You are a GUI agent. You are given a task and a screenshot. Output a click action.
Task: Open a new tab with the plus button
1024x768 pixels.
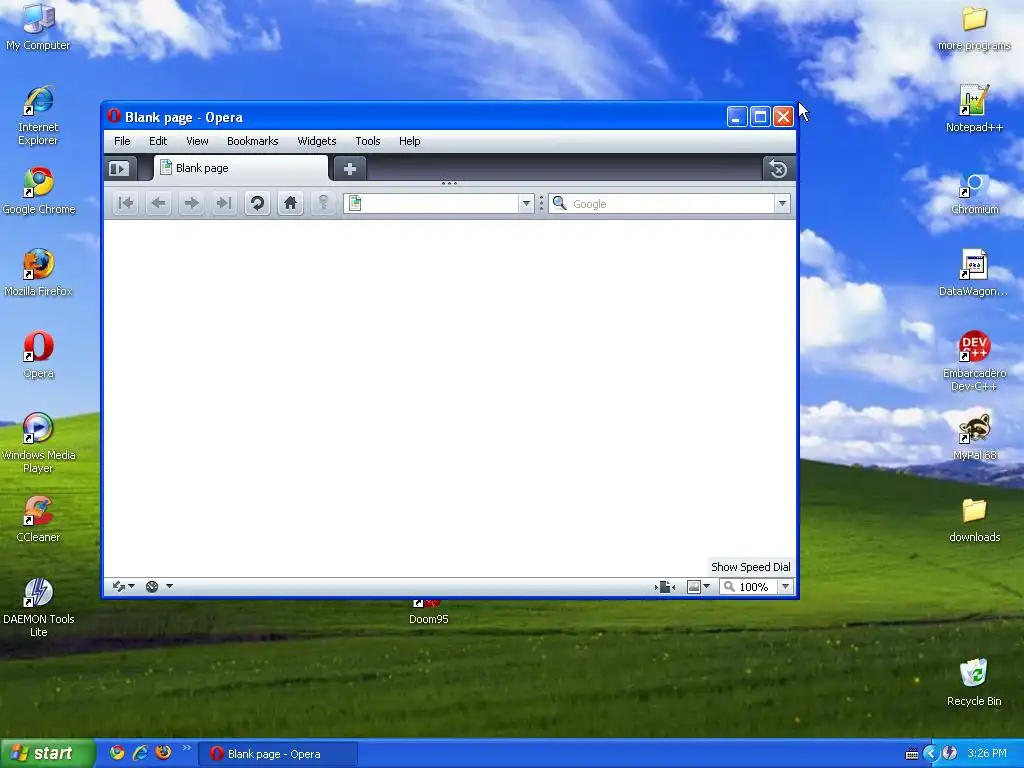(x=349, y=168)
